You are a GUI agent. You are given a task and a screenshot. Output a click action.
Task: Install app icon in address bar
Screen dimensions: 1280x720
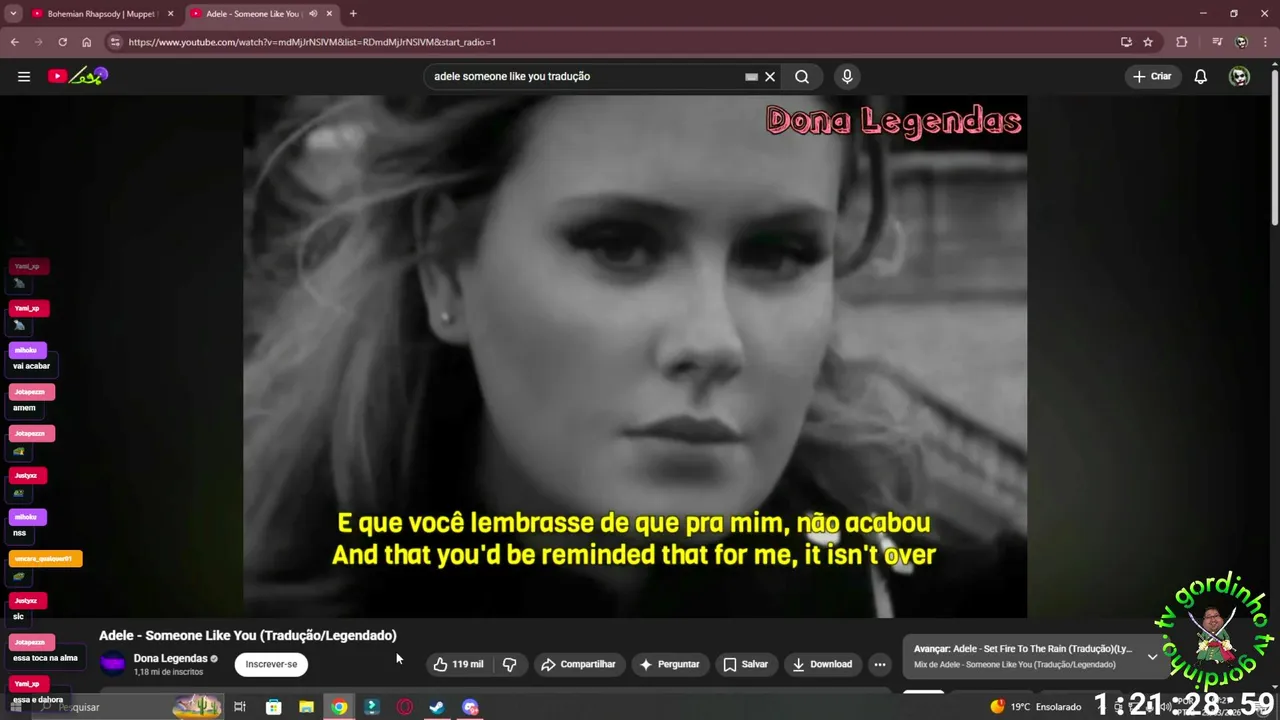(1126, 42)
